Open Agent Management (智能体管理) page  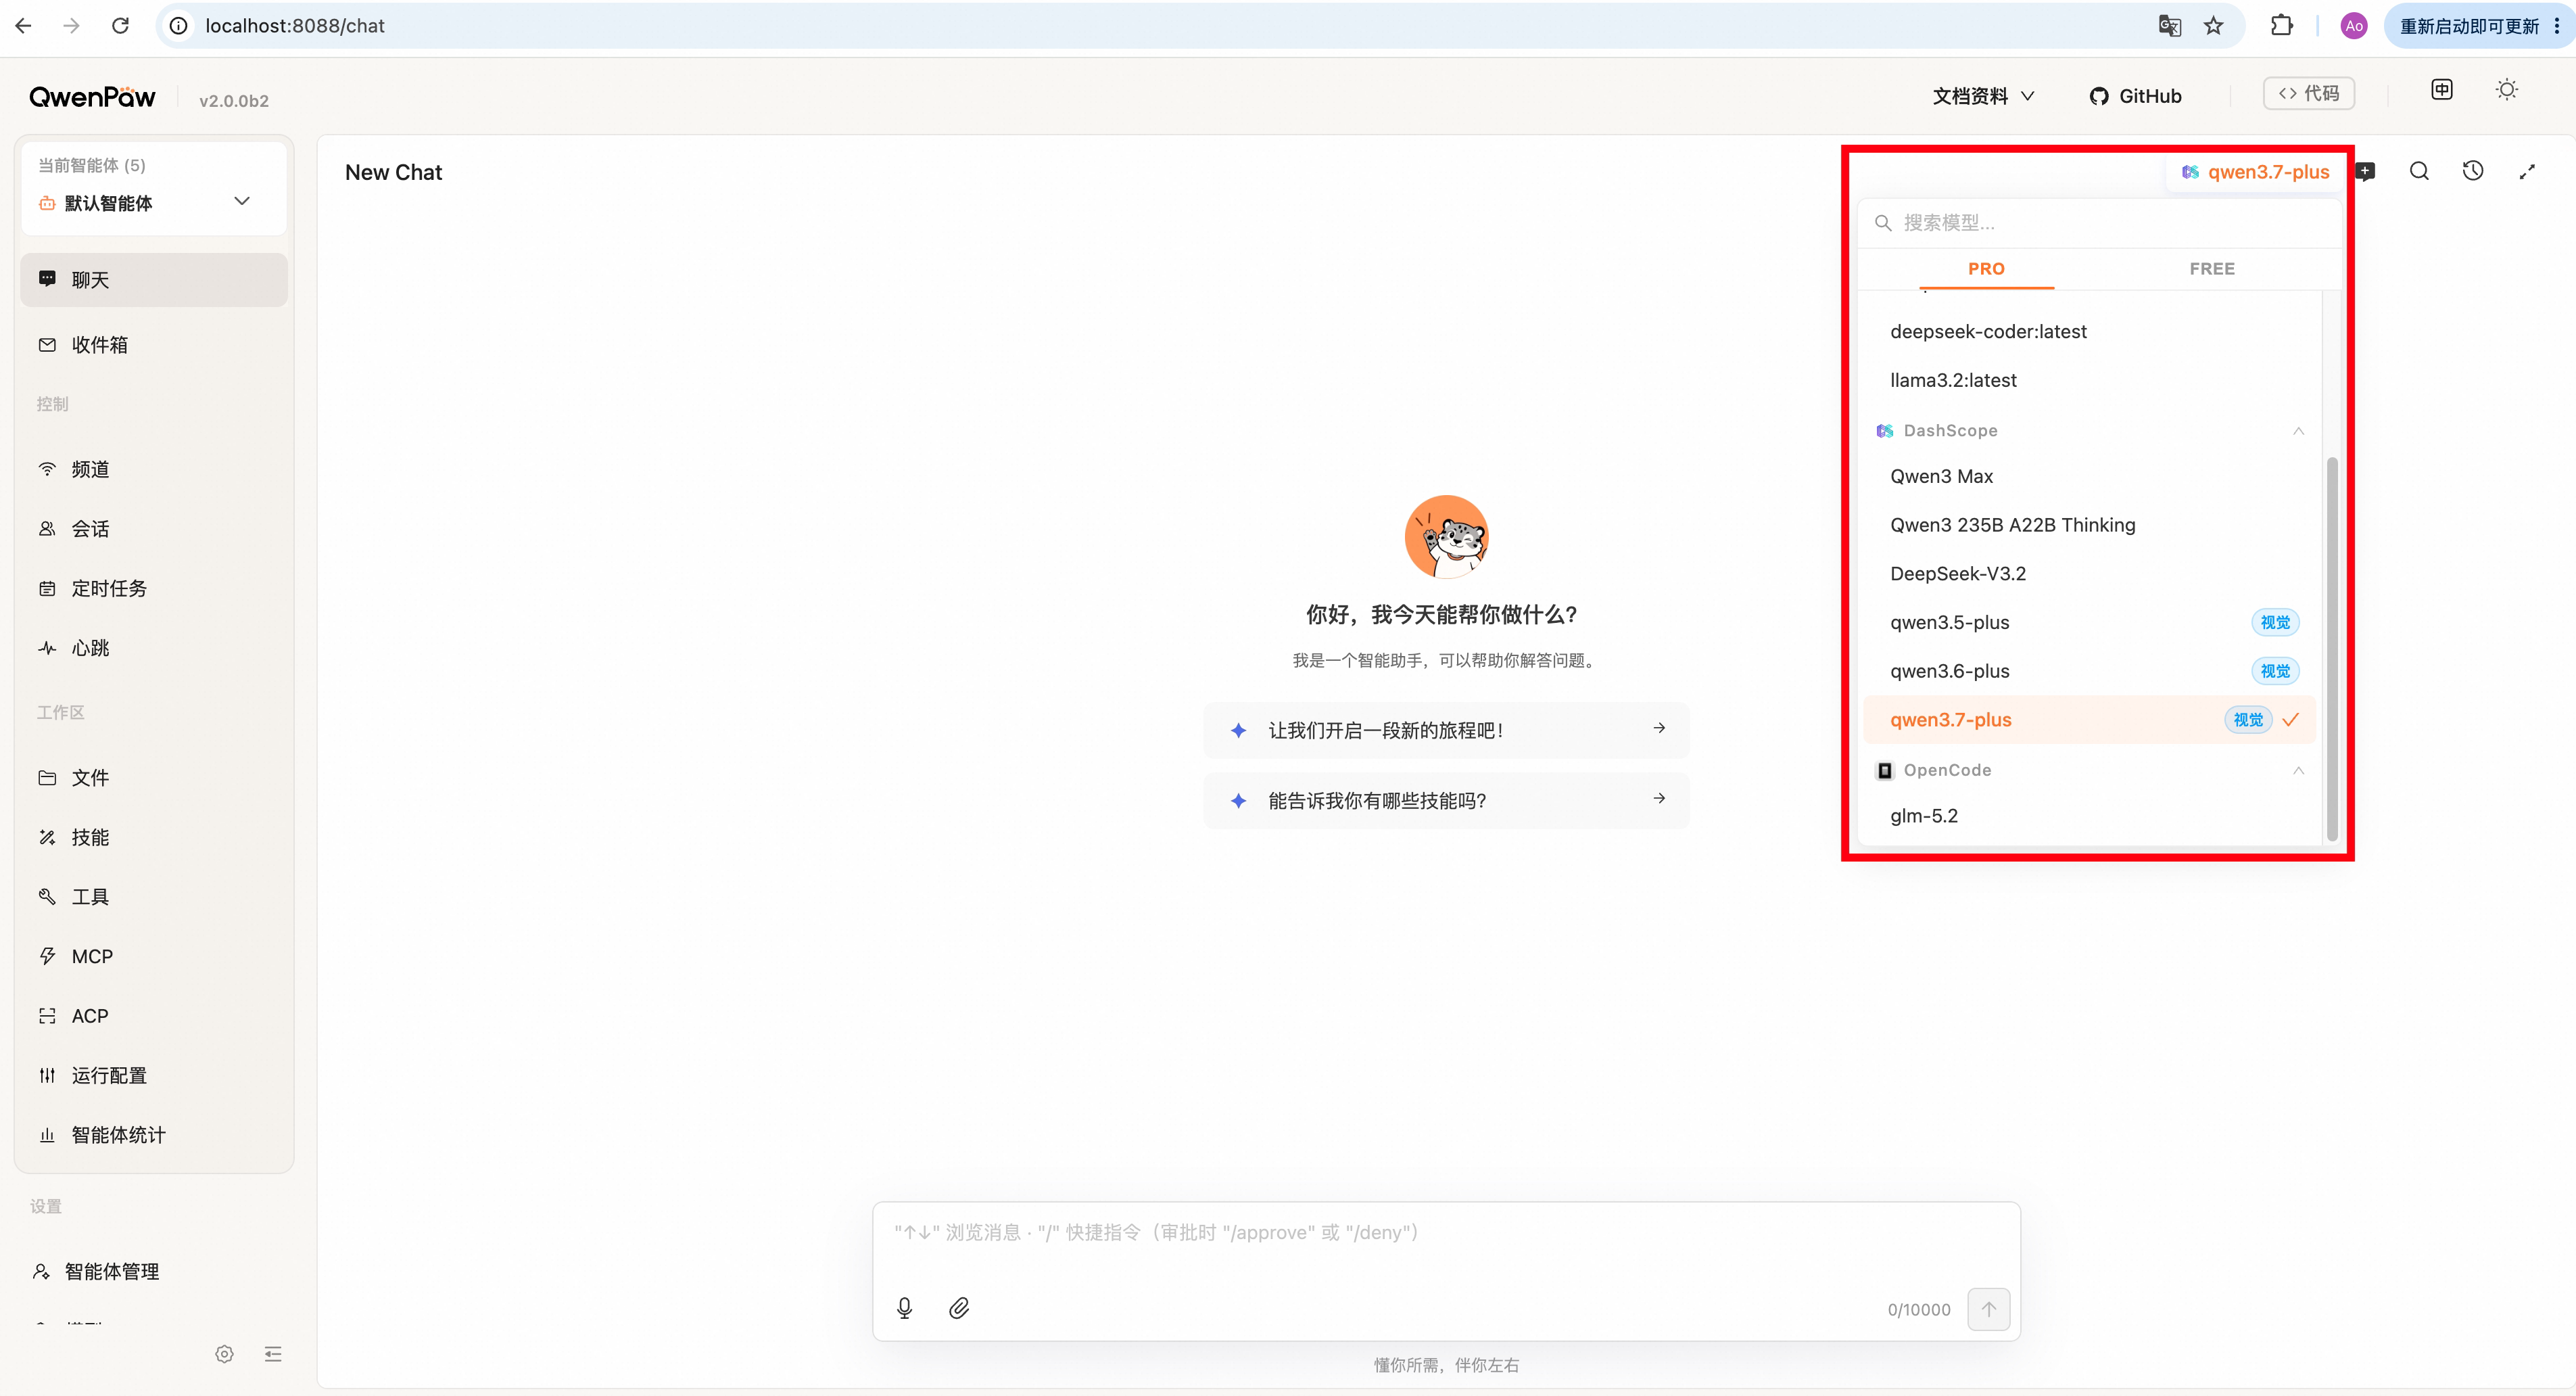point(154,1272)
